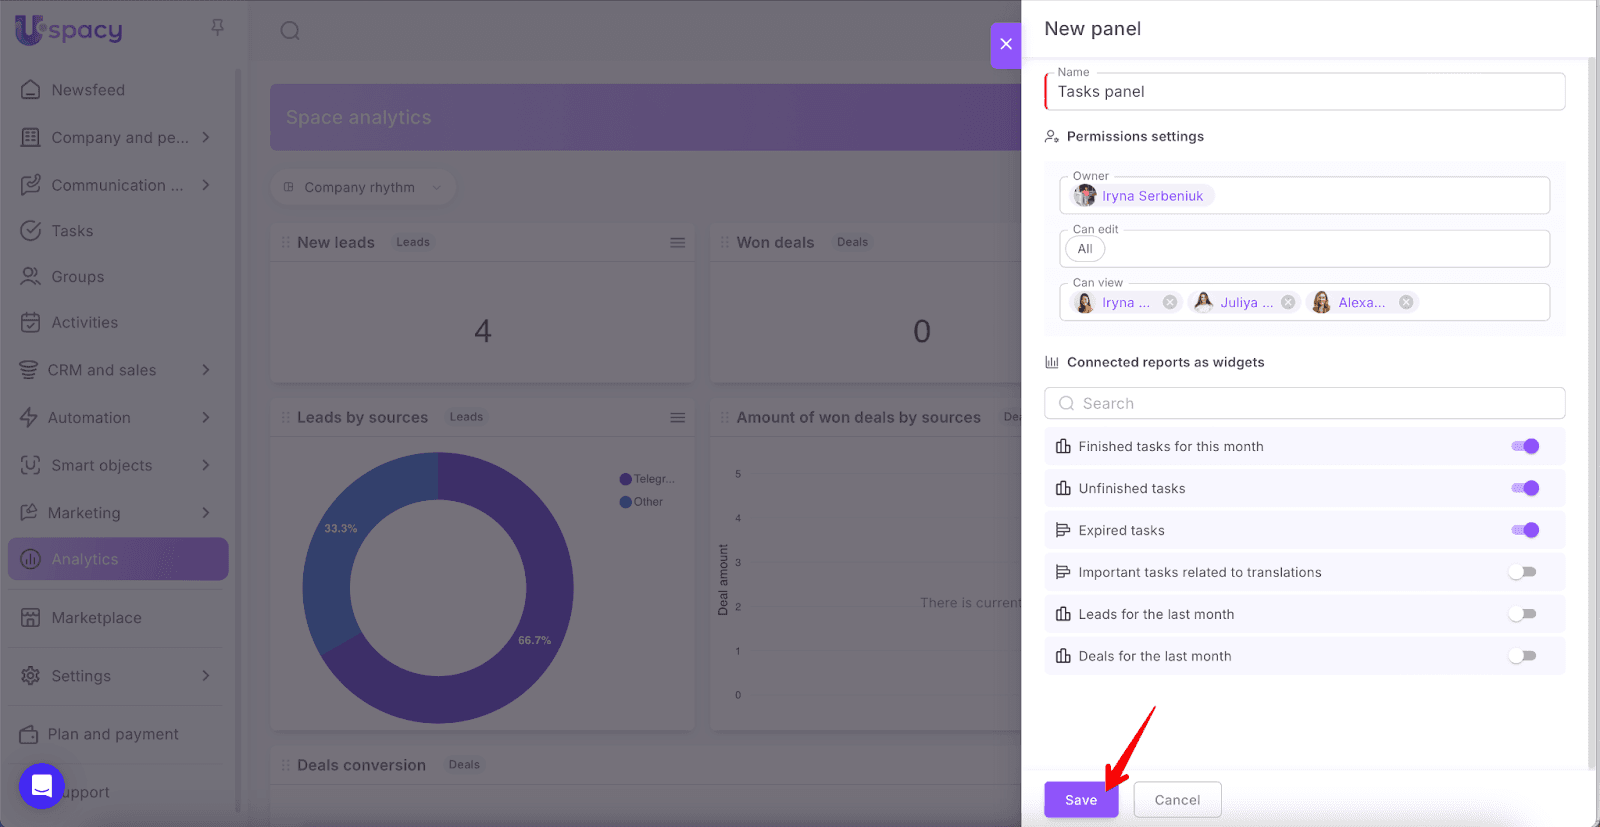
Task: Save the new panel
Action: click(x=1080, y=800)
